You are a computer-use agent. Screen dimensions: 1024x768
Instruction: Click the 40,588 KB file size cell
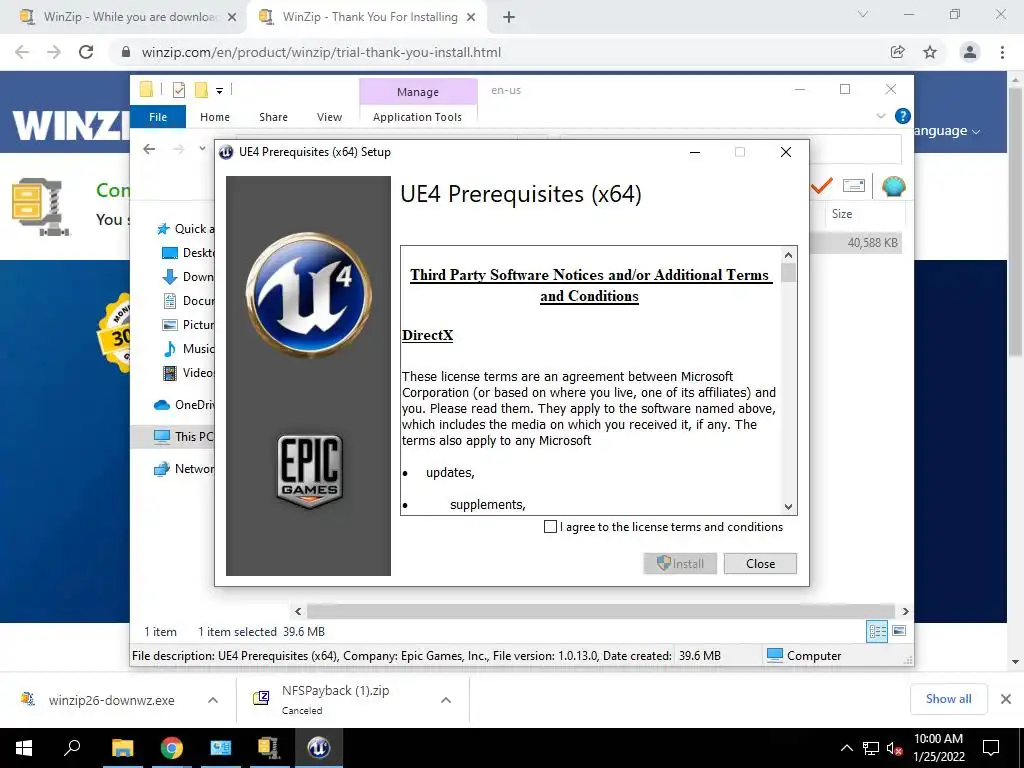872,242
